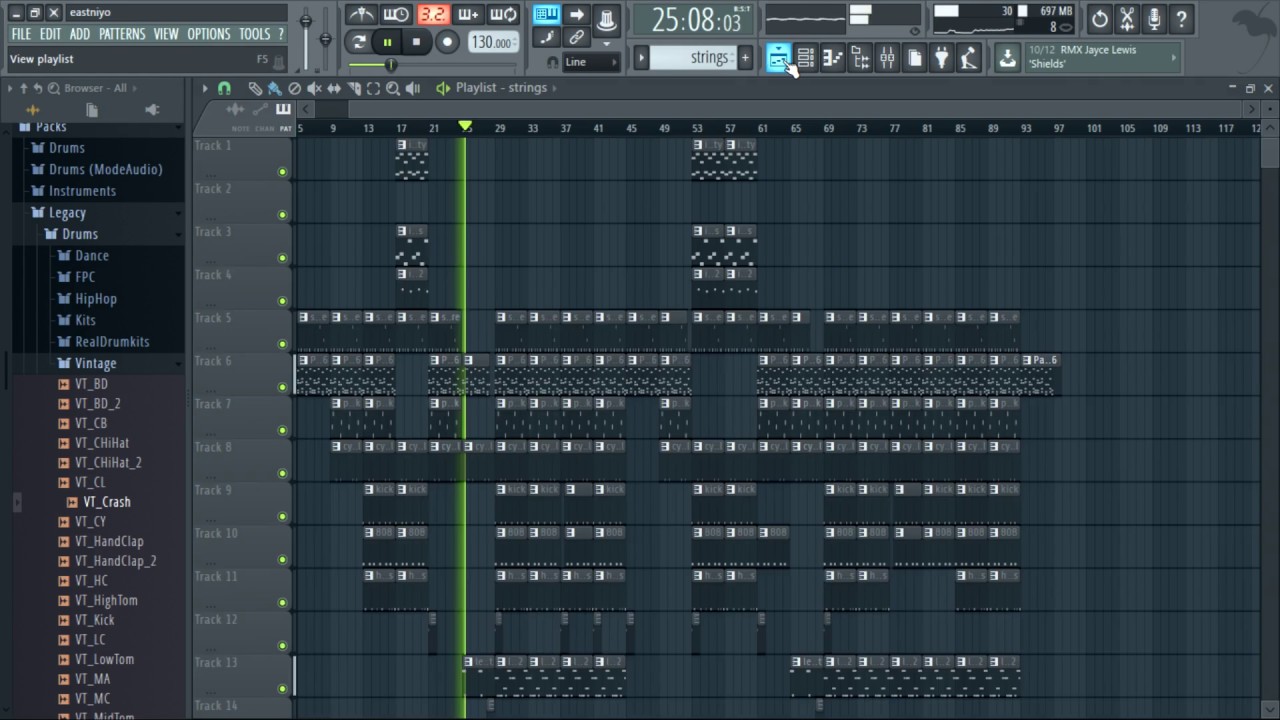Click the tempo tapper icon
This screenshot has height=720, width=1280.
(968, 58)
